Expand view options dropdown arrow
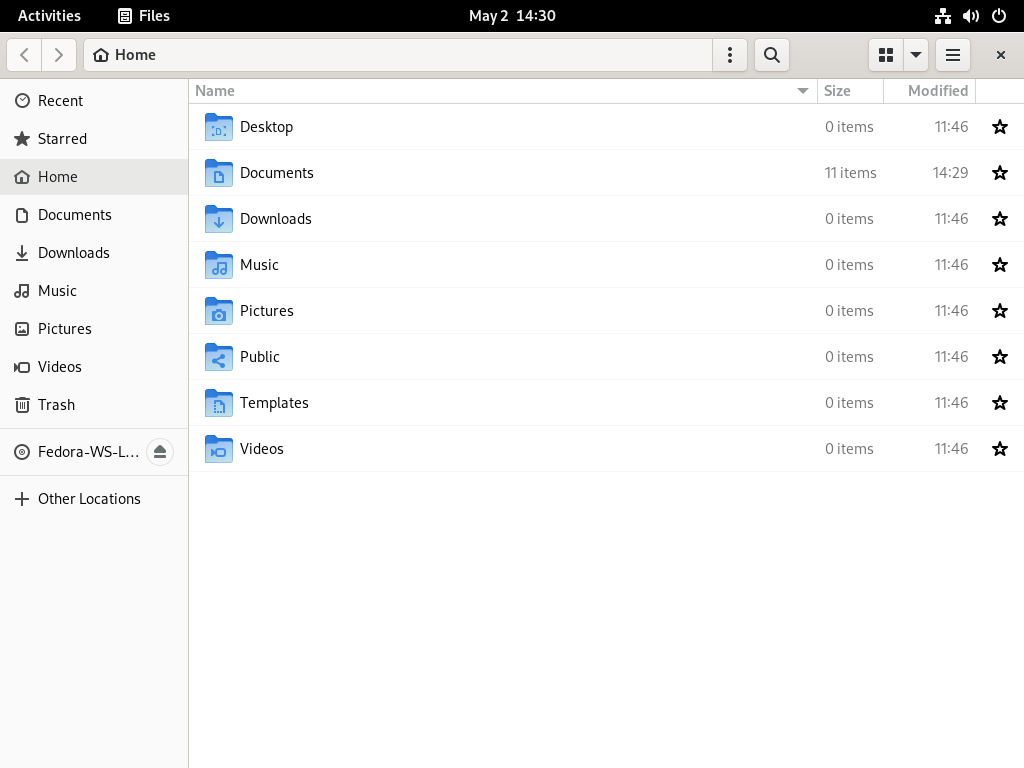Image resolution: width=1024 pixels, height=768 pixels. pos(916,55)
